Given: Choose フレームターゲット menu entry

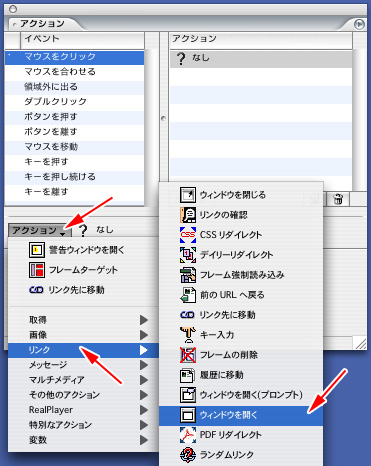Looking at the screenshot, I should [83, 270].
